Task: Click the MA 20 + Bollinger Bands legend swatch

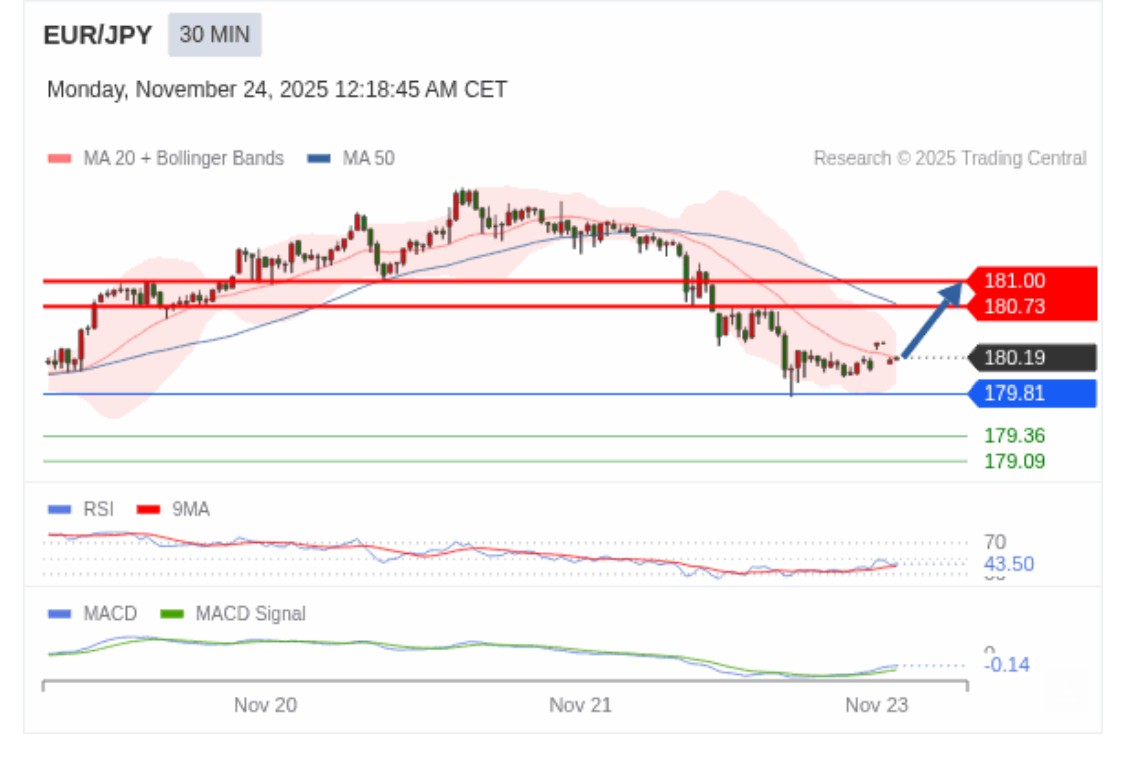Action: [x=60, y=159]
